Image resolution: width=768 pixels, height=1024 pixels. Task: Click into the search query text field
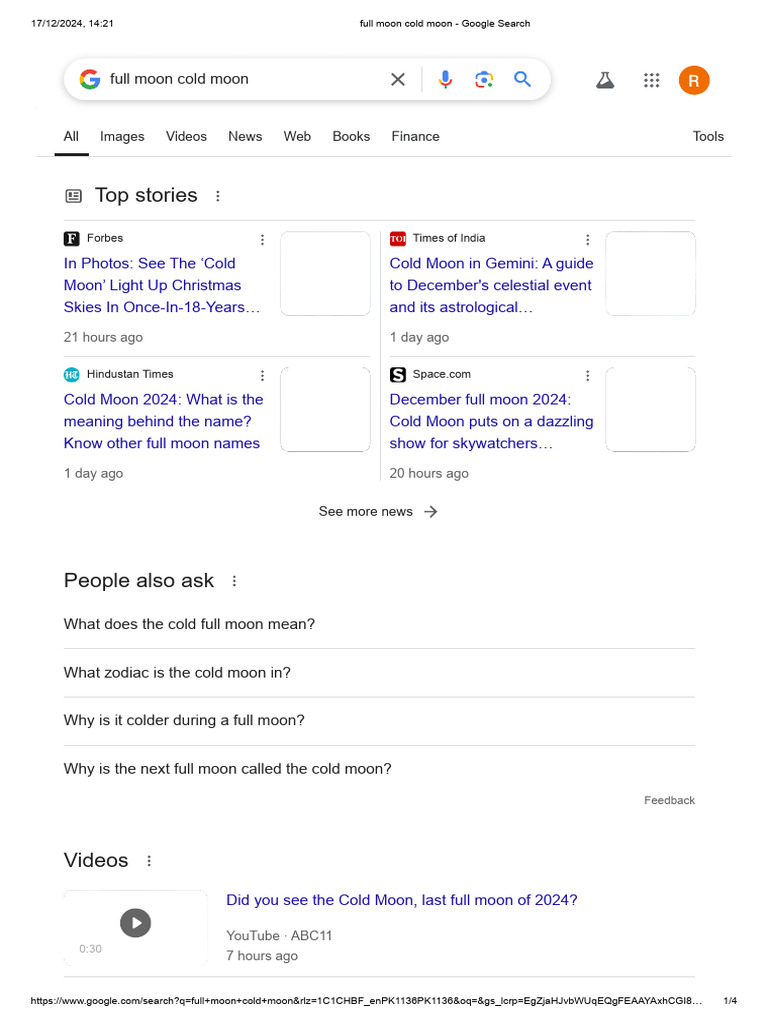[x=245, y=80]
